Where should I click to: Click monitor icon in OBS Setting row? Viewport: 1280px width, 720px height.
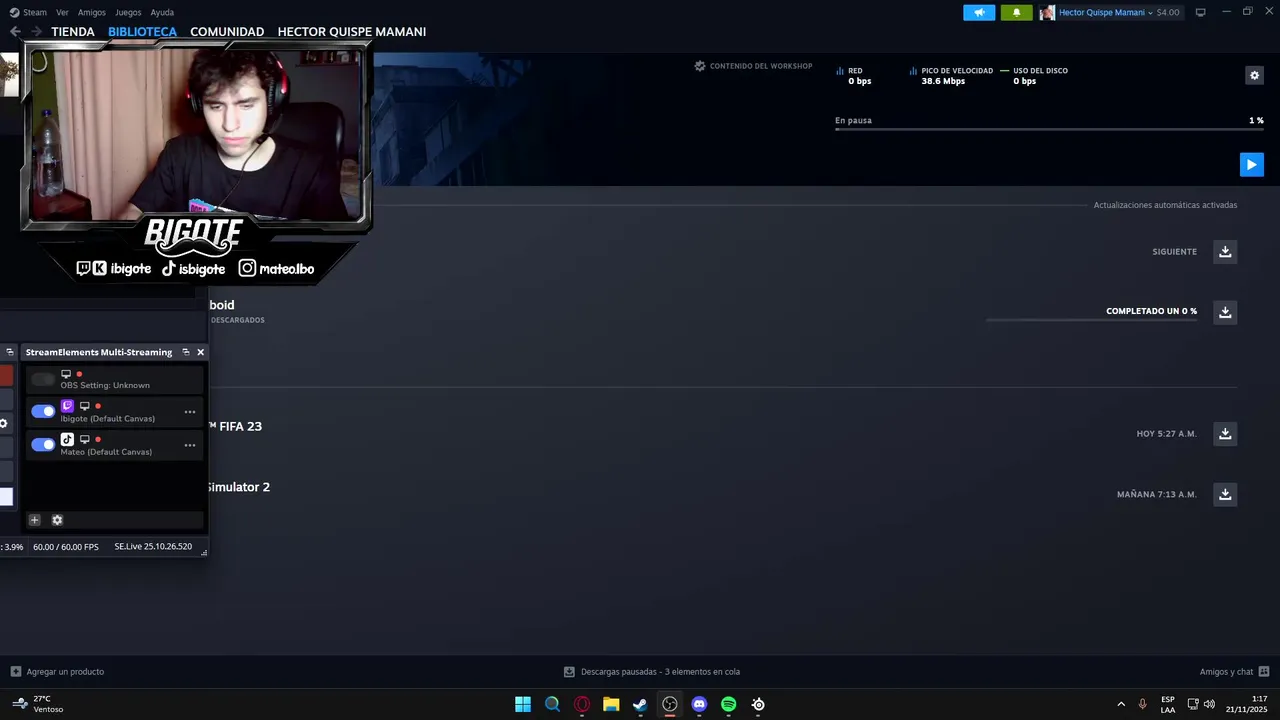click(66, 374)
